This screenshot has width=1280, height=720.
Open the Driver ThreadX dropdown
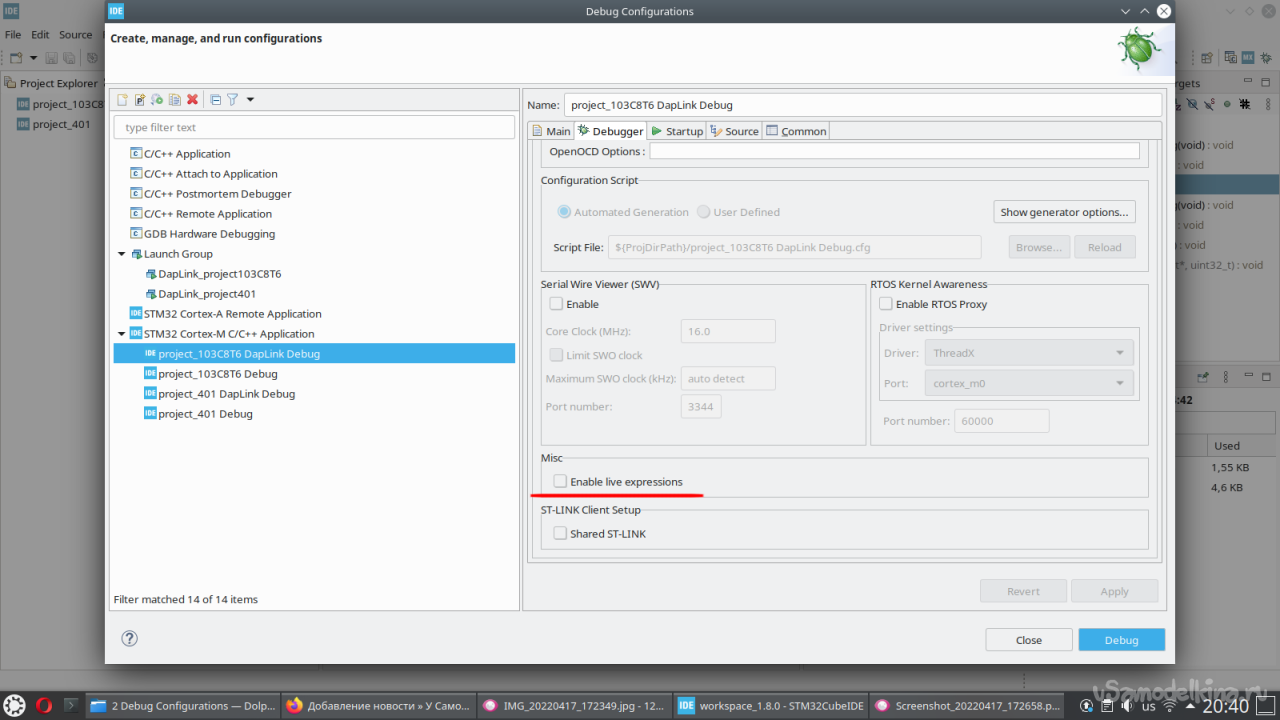pyautogui.click(x=1030, y=353)
